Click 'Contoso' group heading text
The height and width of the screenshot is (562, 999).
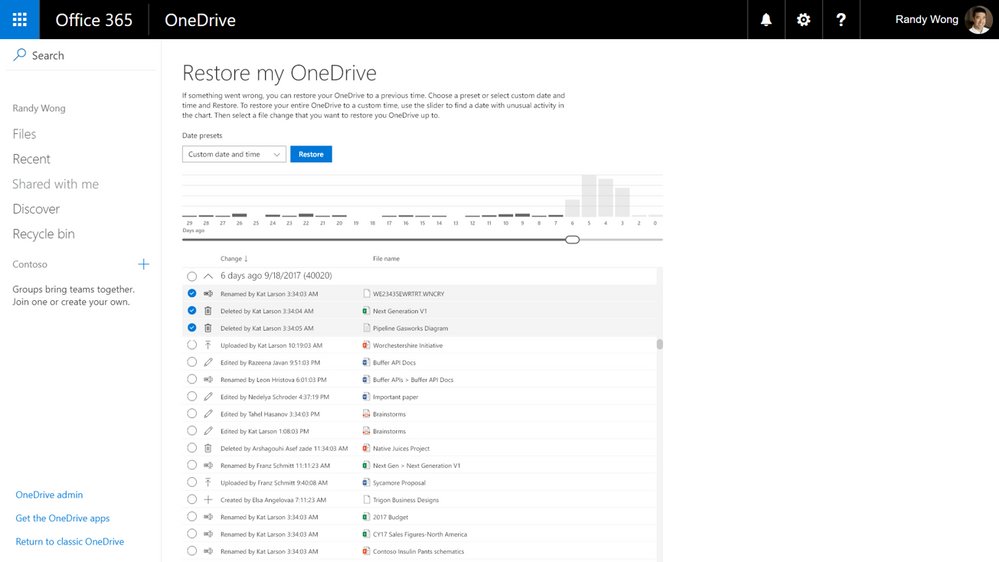point(30,264)
